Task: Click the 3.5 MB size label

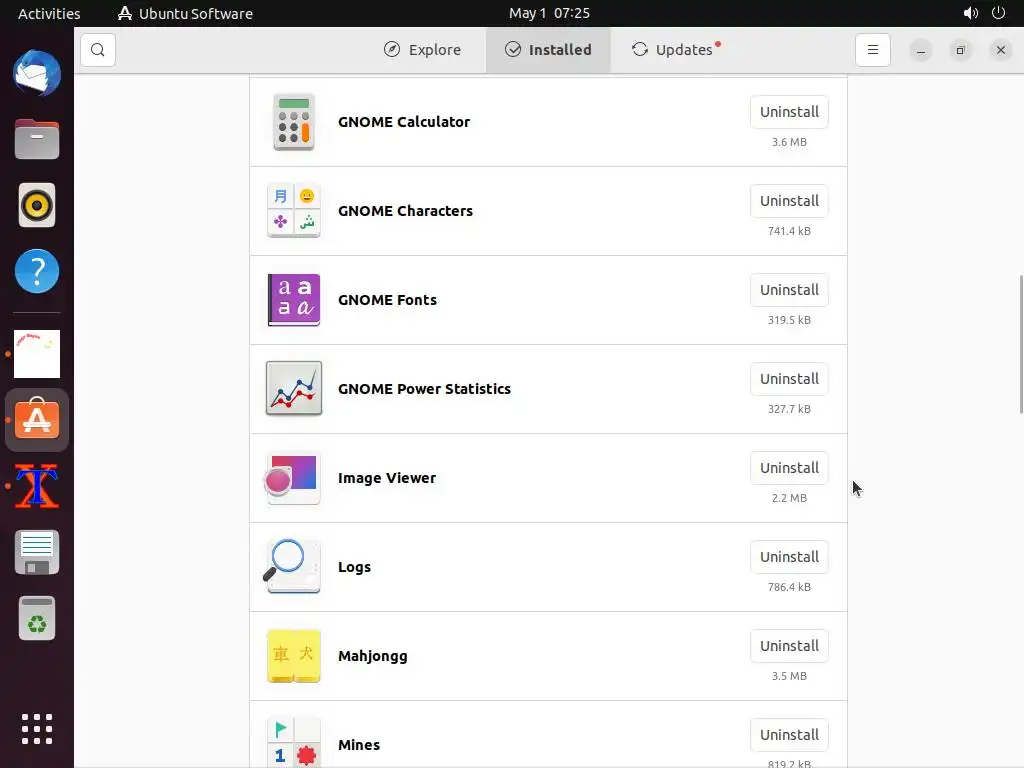Action: tap(789, 676)
